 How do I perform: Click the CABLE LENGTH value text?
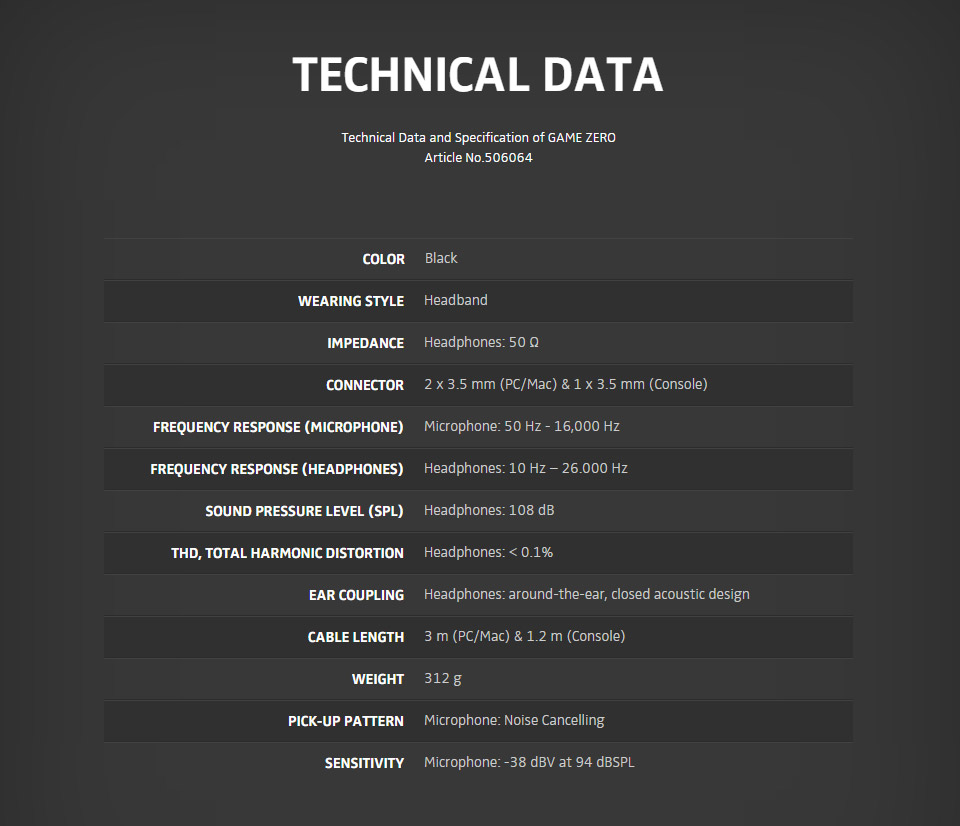[x=525, y=636]
